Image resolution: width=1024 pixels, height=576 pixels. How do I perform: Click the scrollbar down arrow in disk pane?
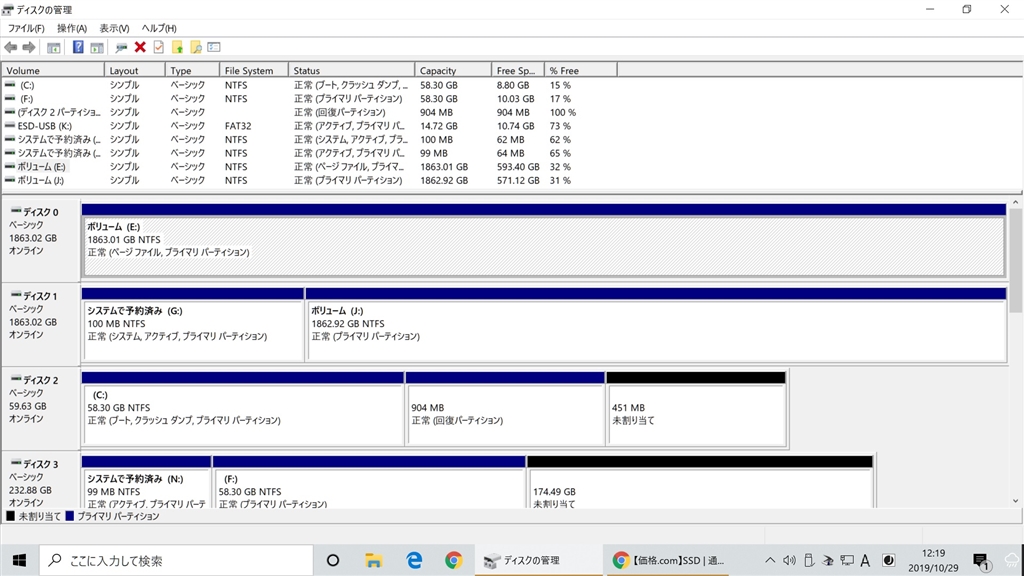1016,502
